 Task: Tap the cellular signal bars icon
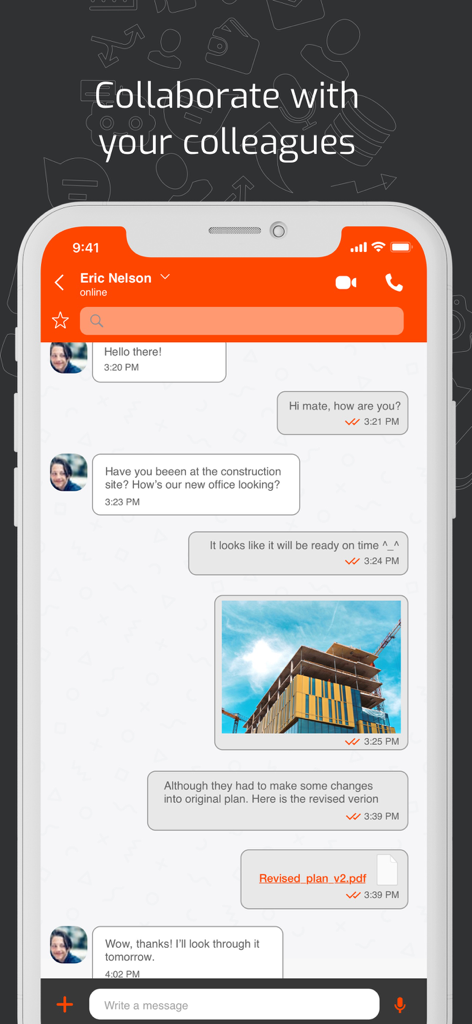coord(358,248)
